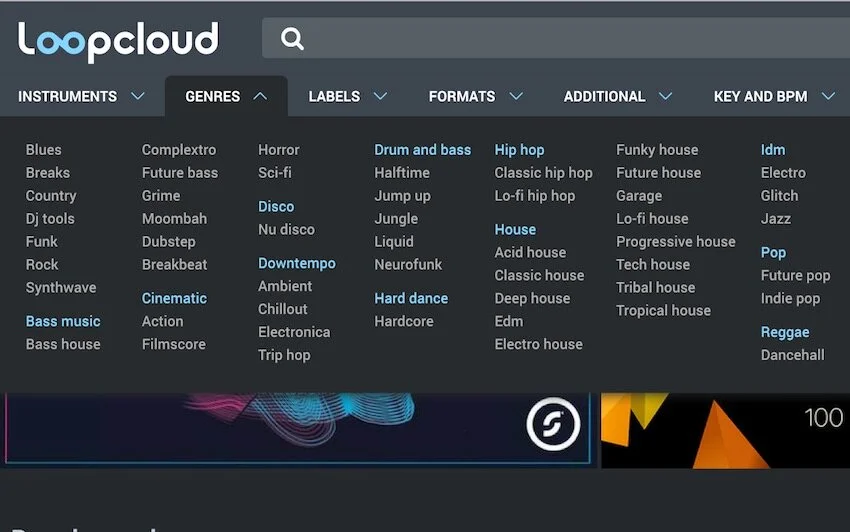Open the Additional dropdown
This screenshot has width=850, height=532.
coord(618,97)
